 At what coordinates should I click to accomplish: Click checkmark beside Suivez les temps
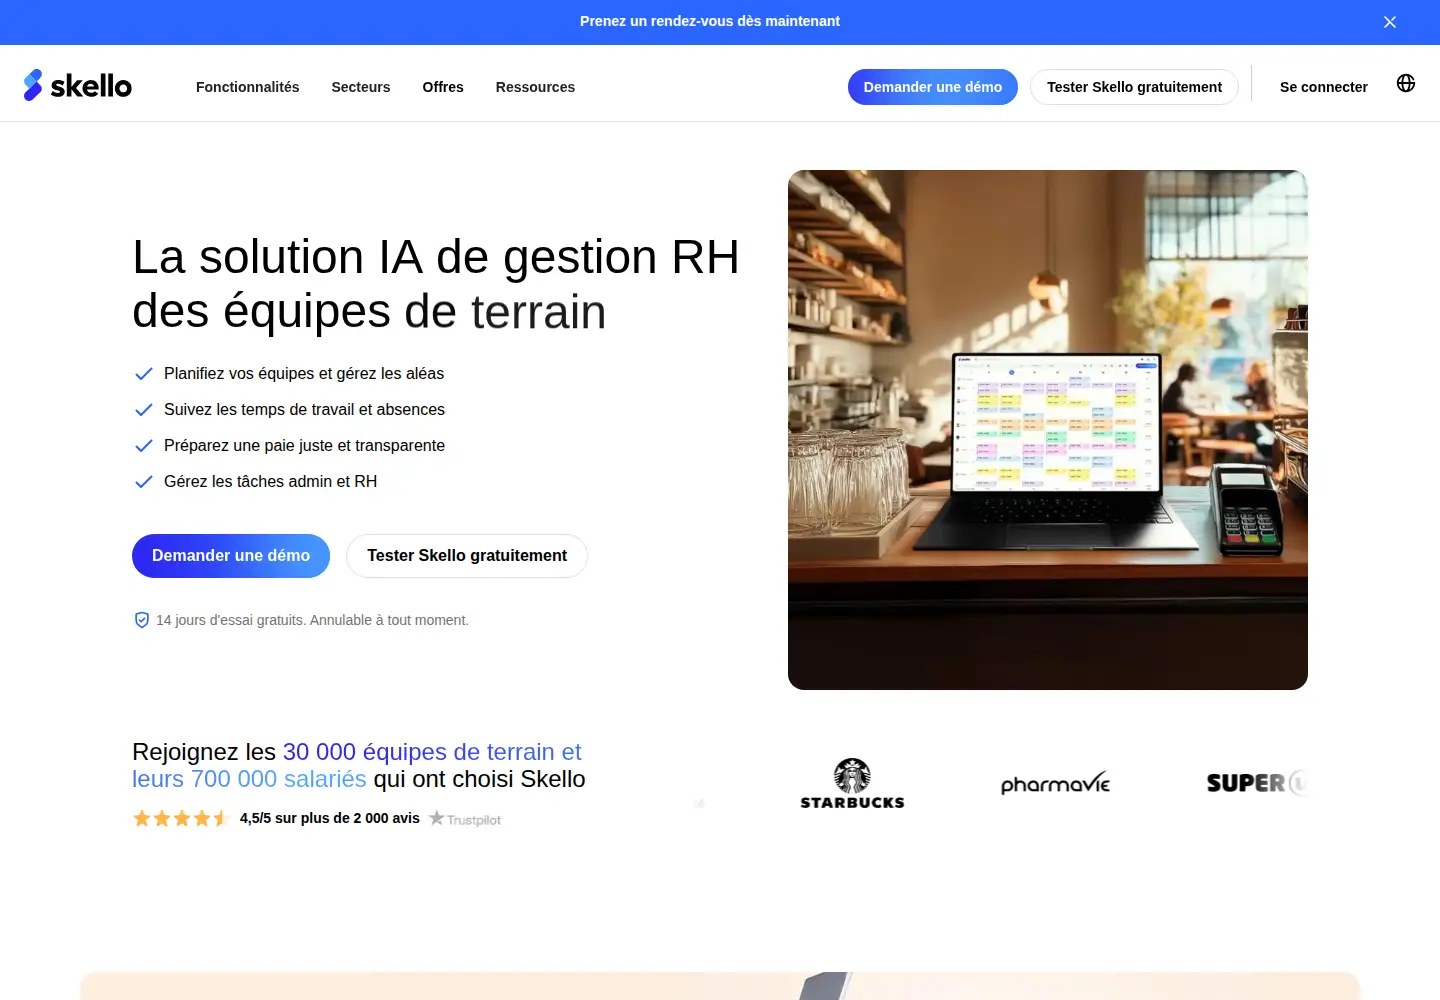tap(143, 410)
